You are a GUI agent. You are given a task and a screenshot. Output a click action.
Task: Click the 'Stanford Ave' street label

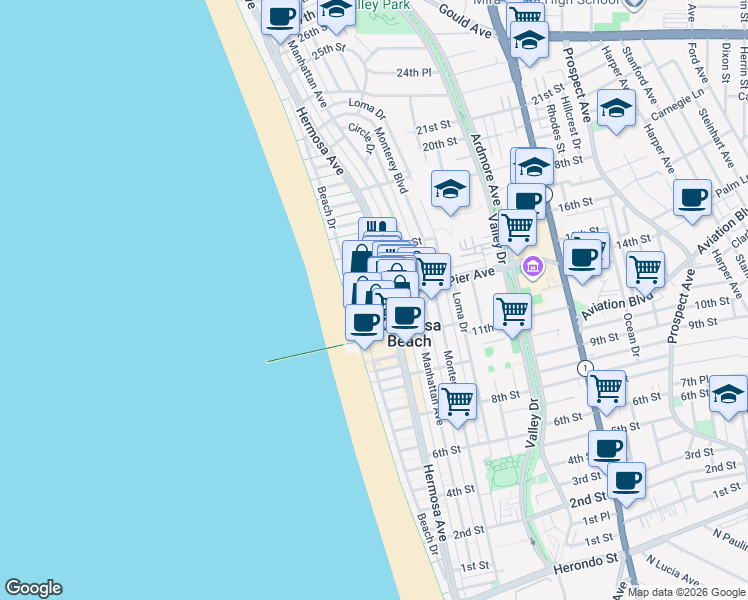639,75
